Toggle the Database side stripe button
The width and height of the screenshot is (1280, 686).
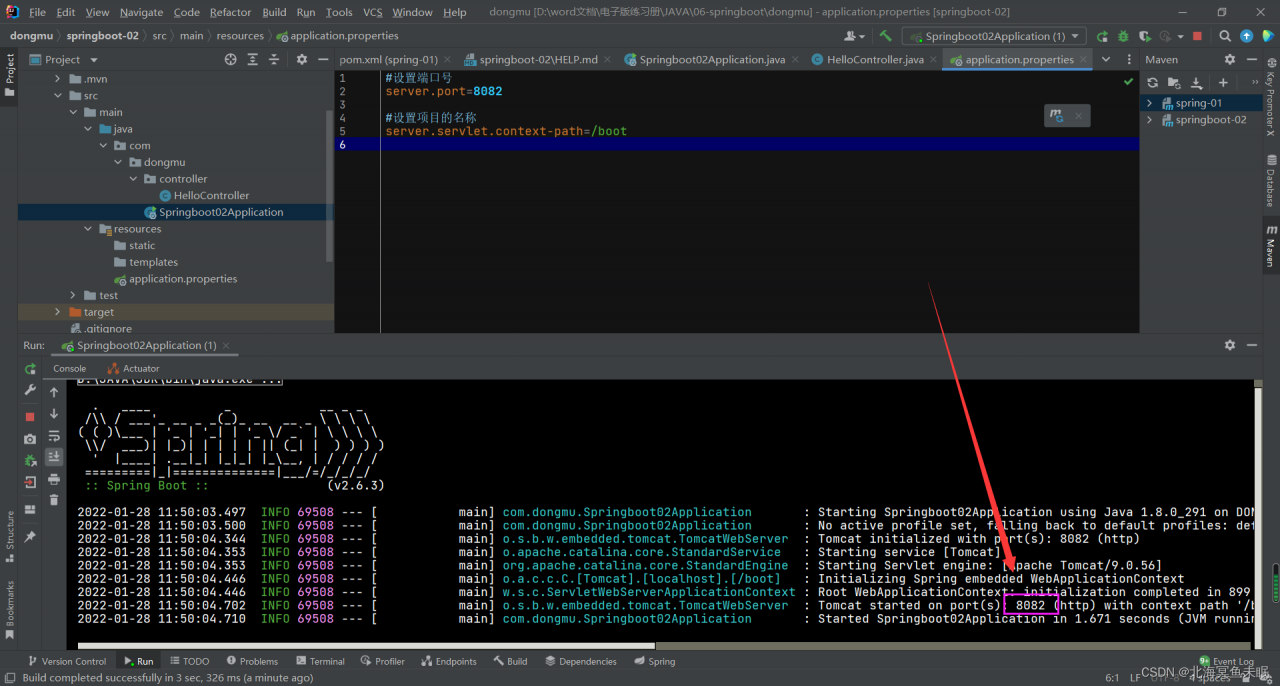click(1271, 180)
